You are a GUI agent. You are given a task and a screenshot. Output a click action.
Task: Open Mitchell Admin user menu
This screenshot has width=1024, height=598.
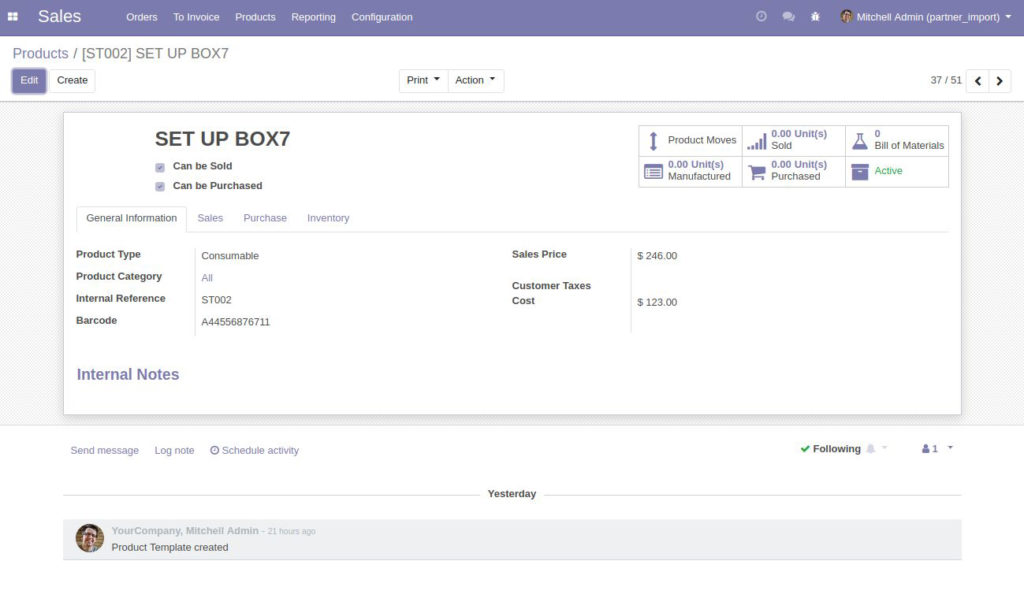pyautogui.click(x=926, y=17)
